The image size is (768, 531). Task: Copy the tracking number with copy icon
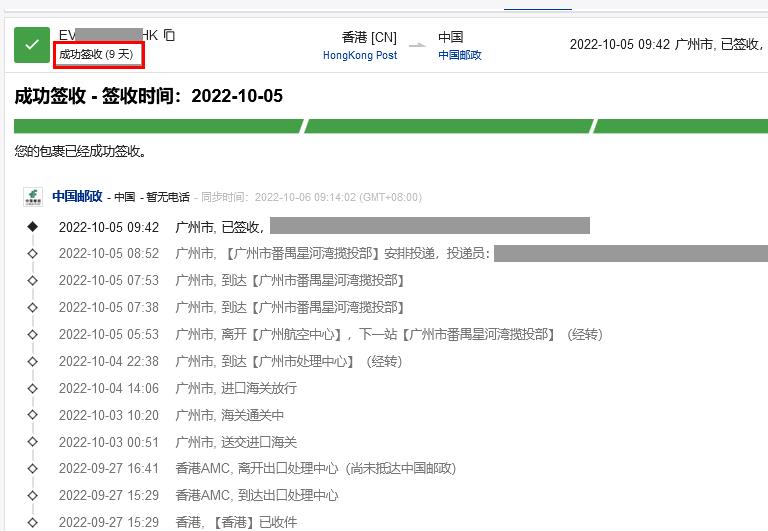169,36
